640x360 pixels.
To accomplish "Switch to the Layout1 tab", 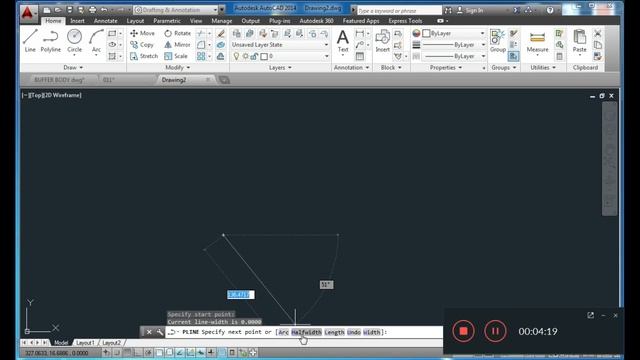I will [x=85, y=343].
